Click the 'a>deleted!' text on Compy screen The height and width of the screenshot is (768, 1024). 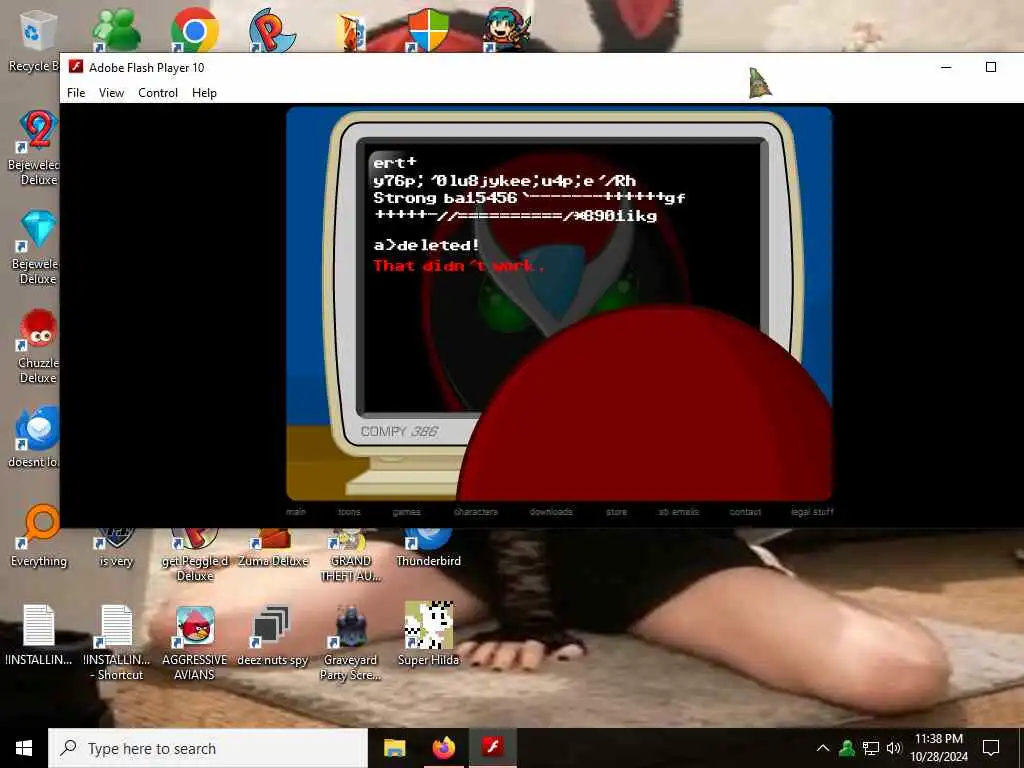pyautogui.click(x=426, y=245)
